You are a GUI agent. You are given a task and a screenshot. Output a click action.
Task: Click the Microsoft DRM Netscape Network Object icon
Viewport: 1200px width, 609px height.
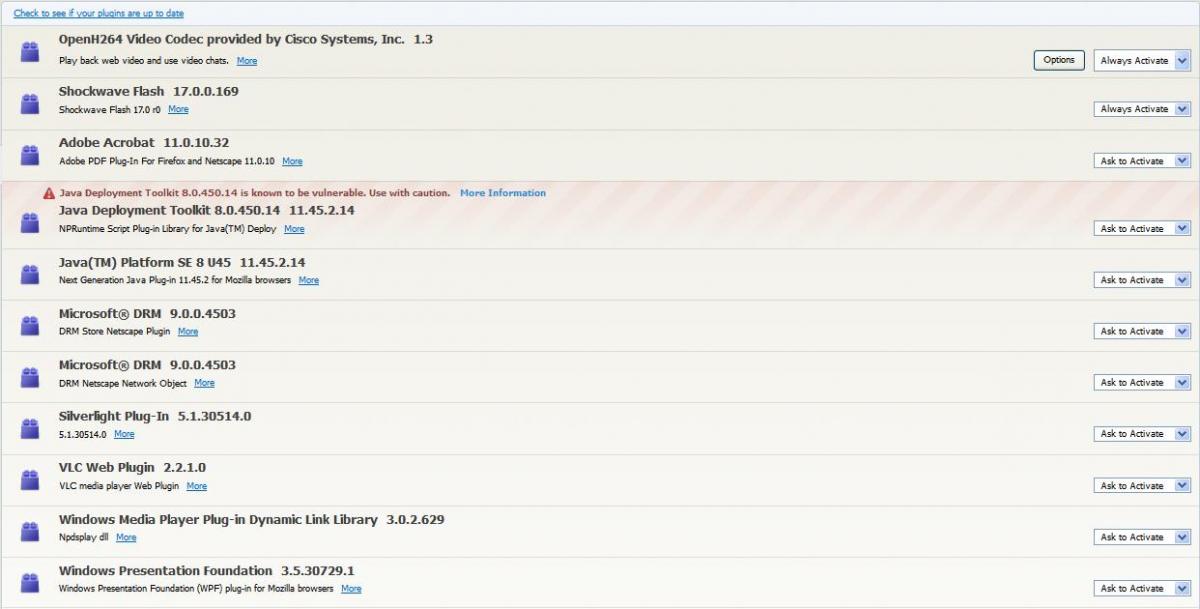tap(30, 377)
